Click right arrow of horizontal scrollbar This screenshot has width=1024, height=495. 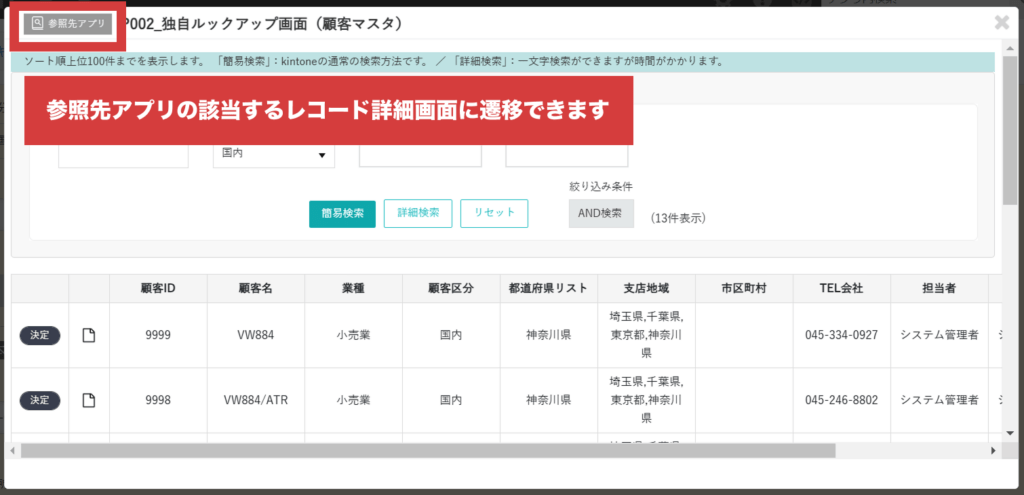[x=993, y=451]
